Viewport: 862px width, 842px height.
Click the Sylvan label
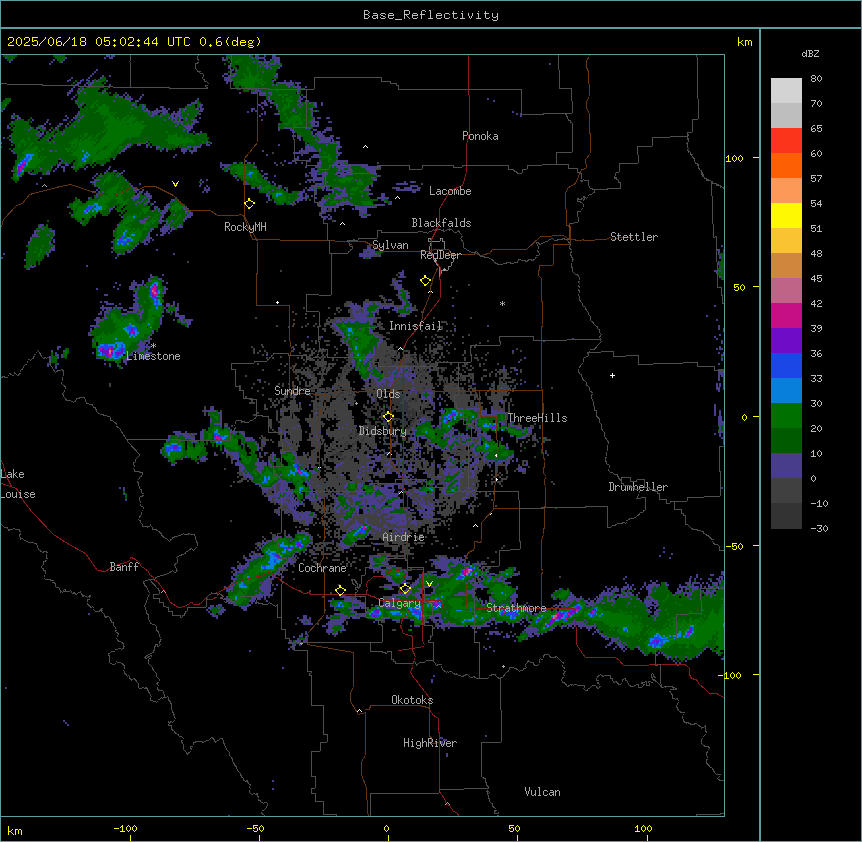[x=390, y=245]
